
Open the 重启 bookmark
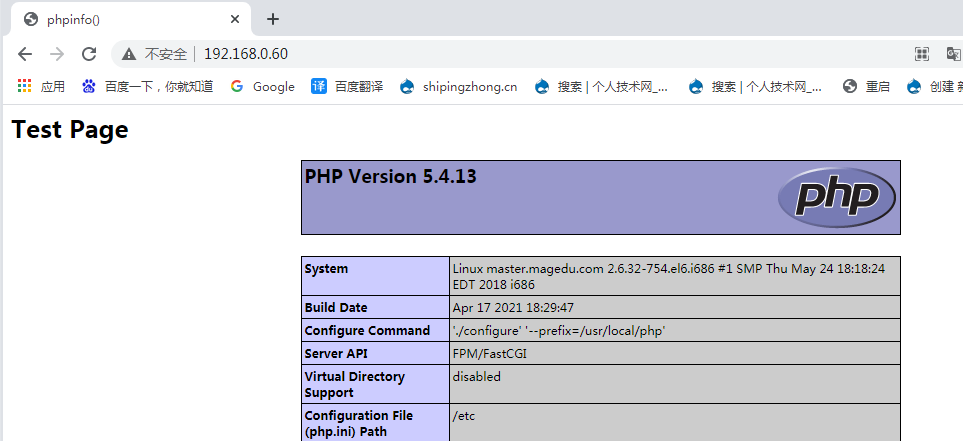(866, 87)
